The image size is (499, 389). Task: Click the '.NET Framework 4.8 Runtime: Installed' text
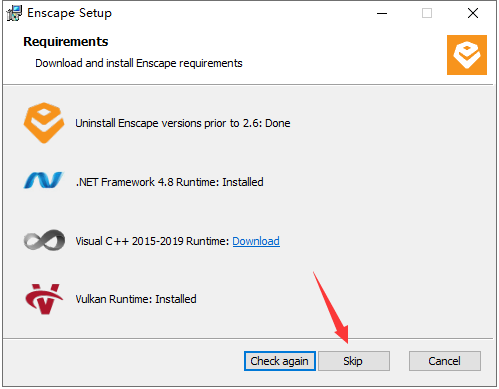pos(169,182)
